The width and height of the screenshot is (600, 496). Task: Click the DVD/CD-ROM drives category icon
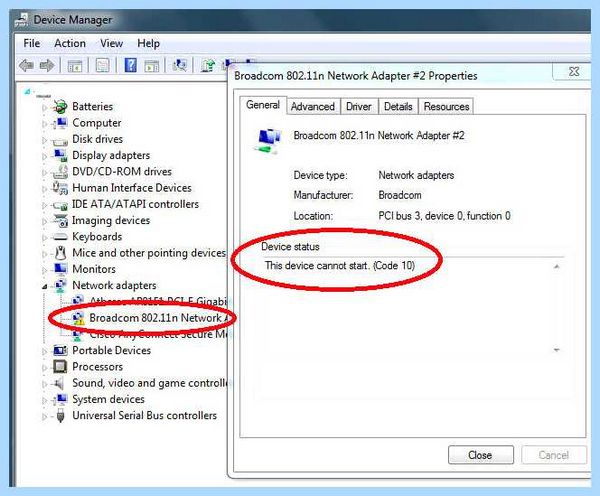click(60, 171)
